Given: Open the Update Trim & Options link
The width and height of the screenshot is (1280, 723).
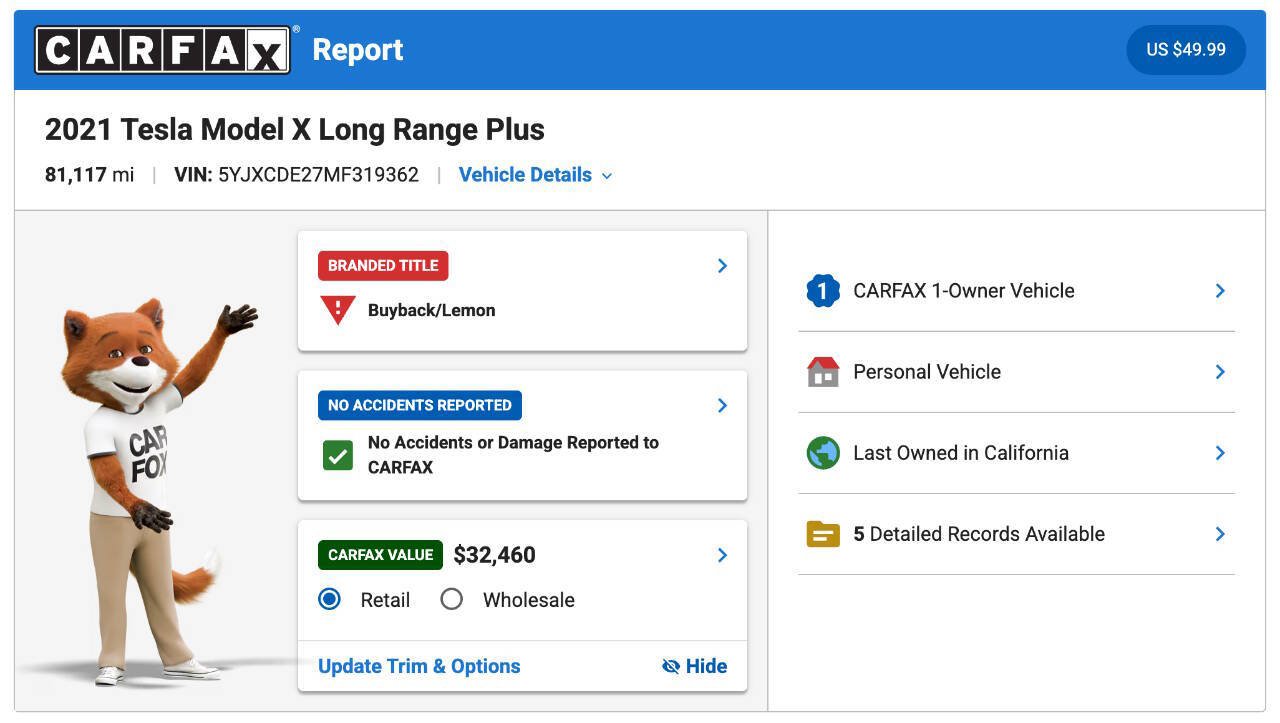Looking at the screenshot, I should [x=419, y=666].
